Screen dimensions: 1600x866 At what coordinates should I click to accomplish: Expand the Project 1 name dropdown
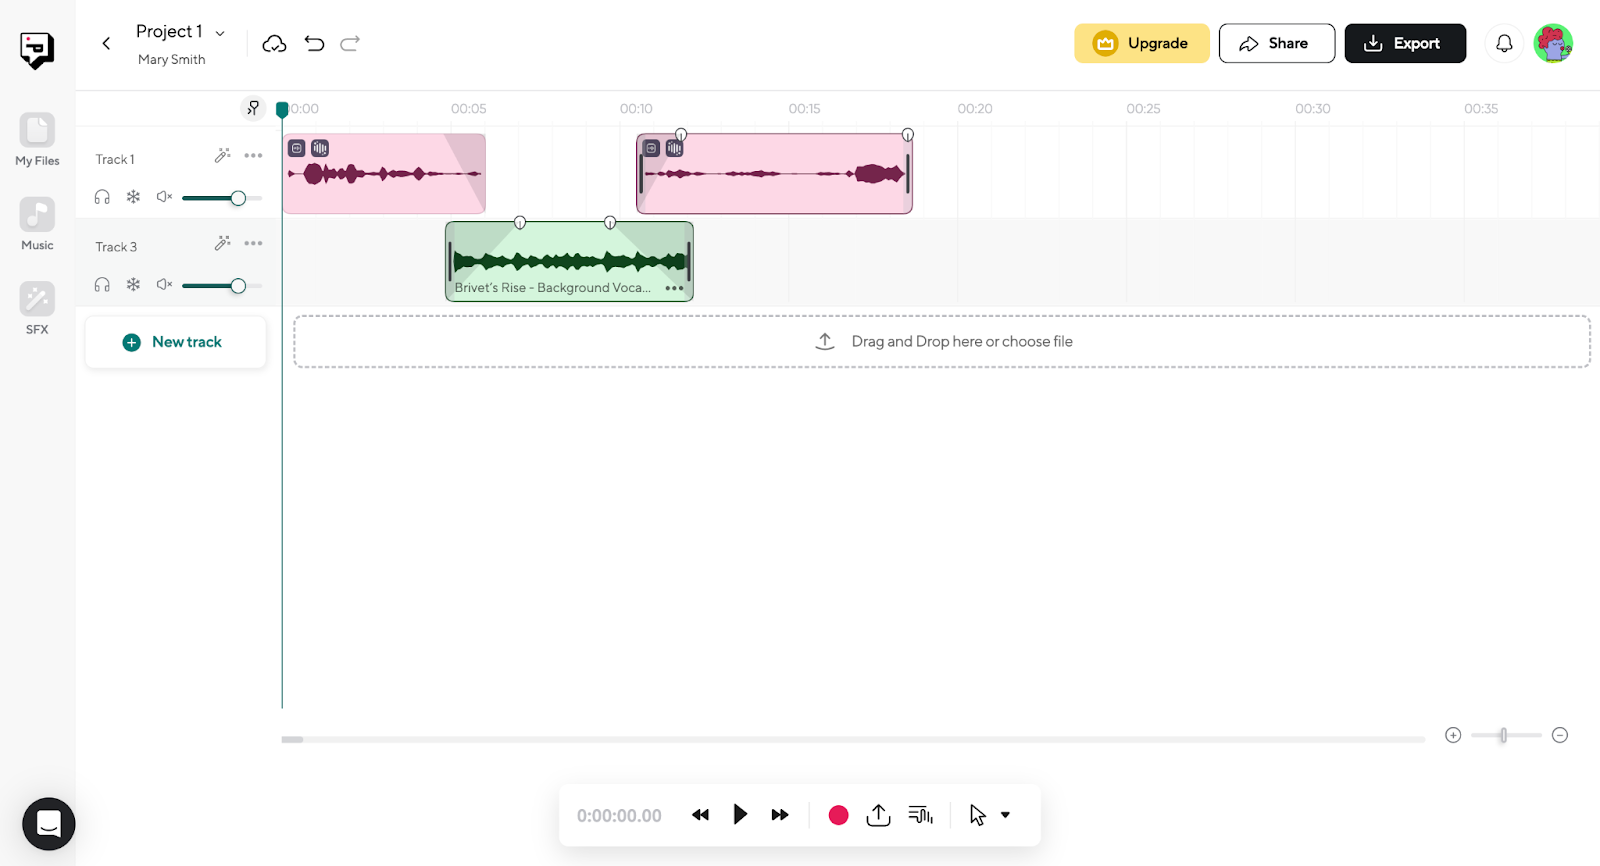click(x=220, y=34)
